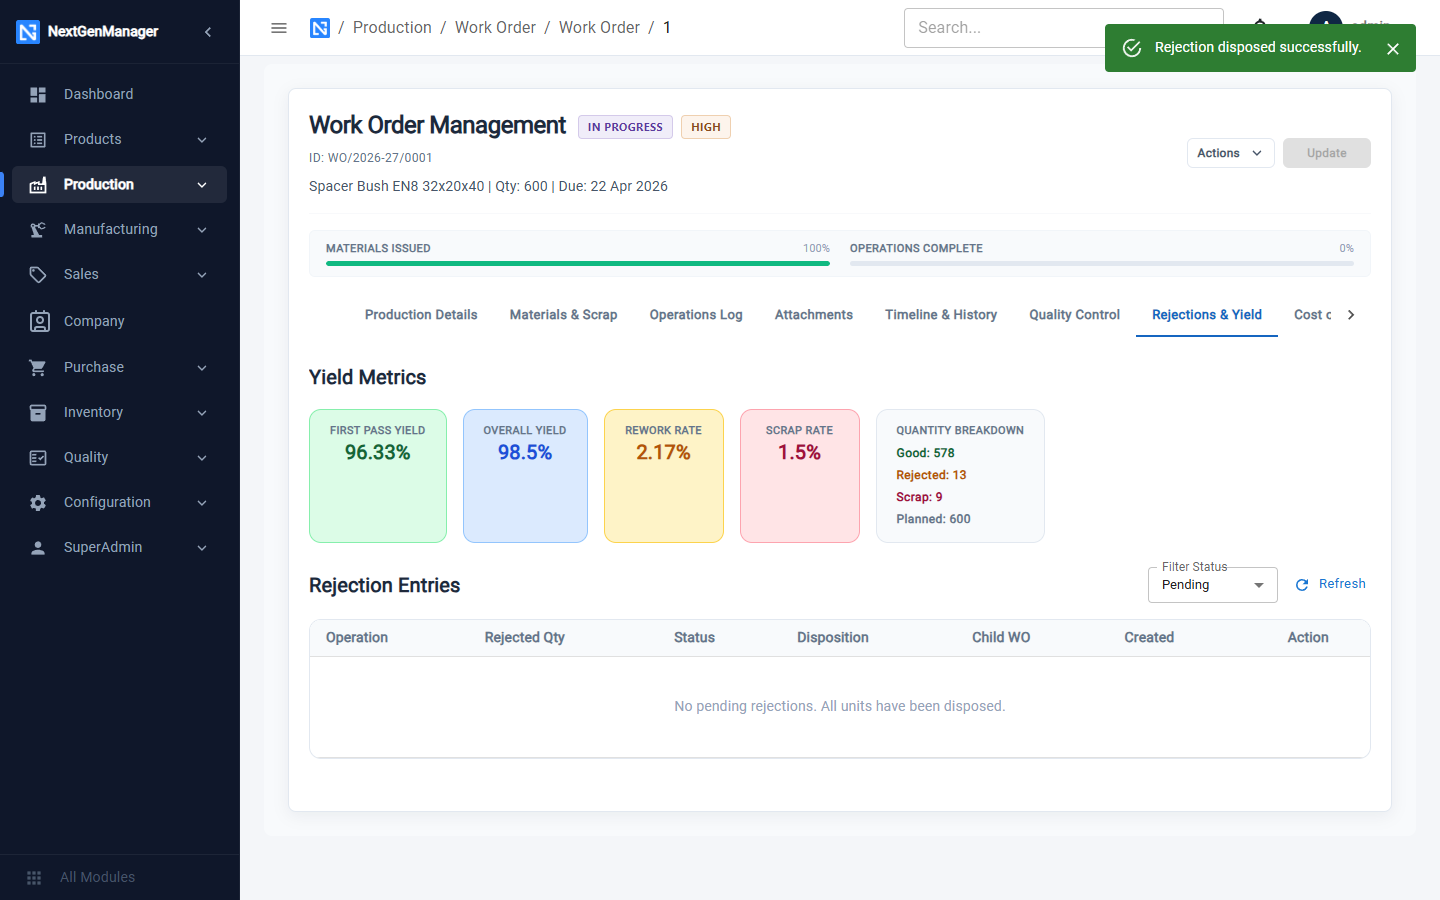This screenshot has height=900, width=1440.
Task: Click the Materials Issued progress bar
Action: coord(578,263)
